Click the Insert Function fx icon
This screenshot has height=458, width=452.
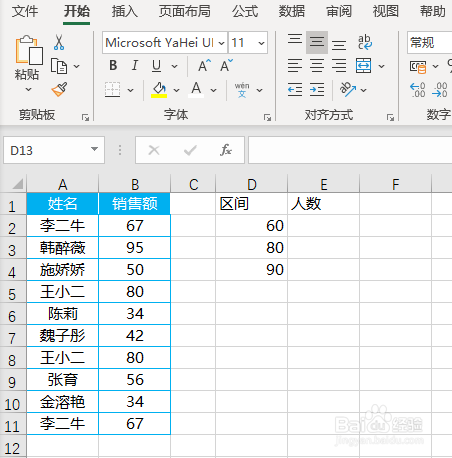(226, 150)
